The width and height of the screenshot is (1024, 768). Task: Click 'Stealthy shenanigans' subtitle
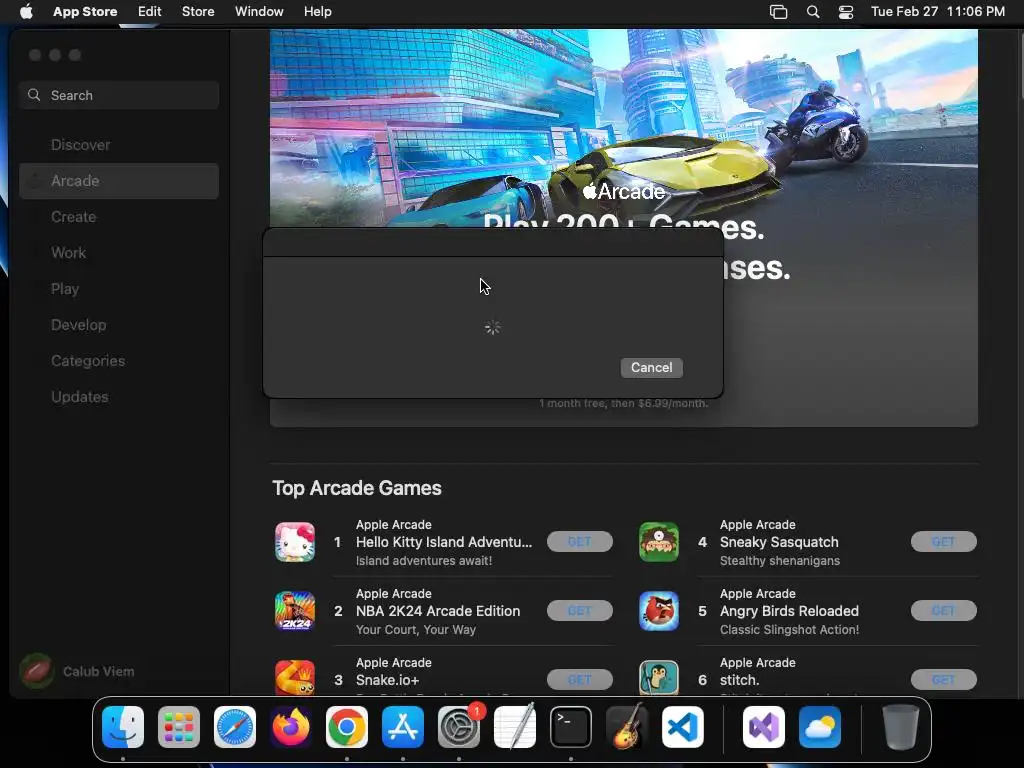pyautogui.click(x=780, y=561)
